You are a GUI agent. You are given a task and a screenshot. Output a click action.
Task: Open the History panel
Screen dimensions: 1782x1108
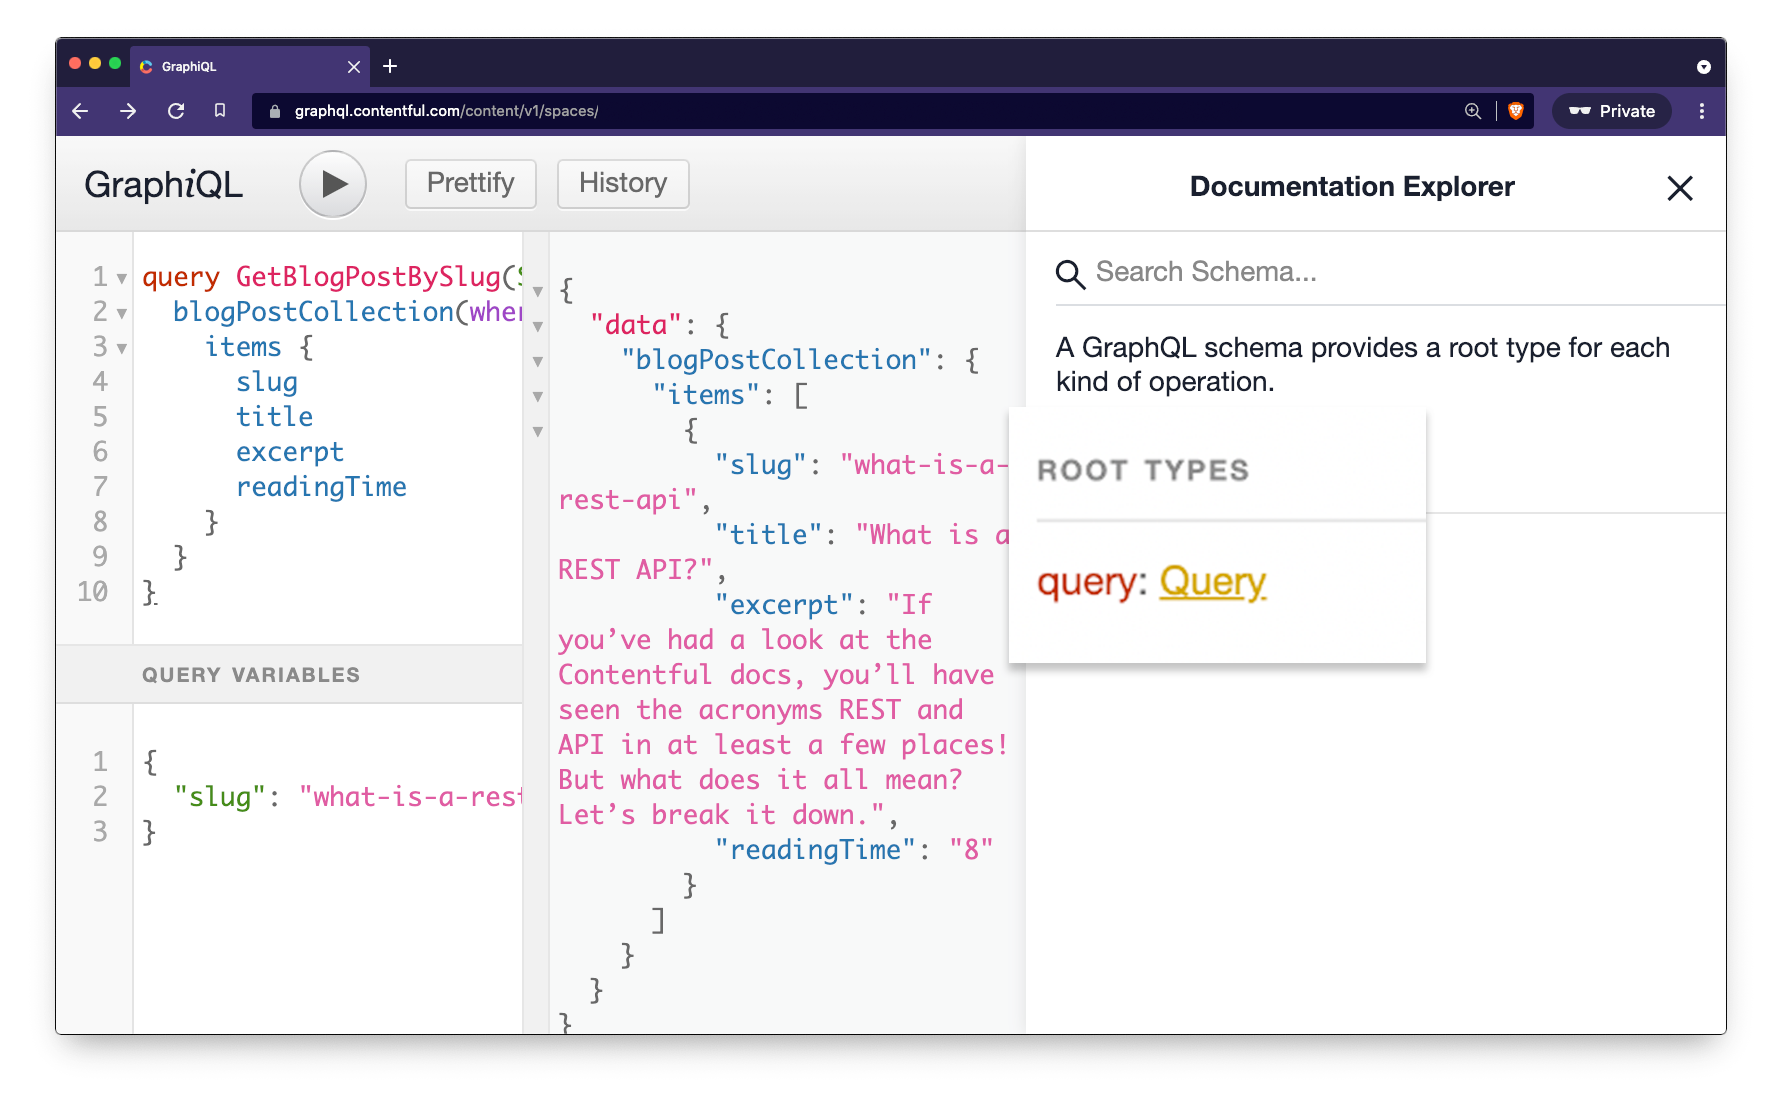(622, 184)
